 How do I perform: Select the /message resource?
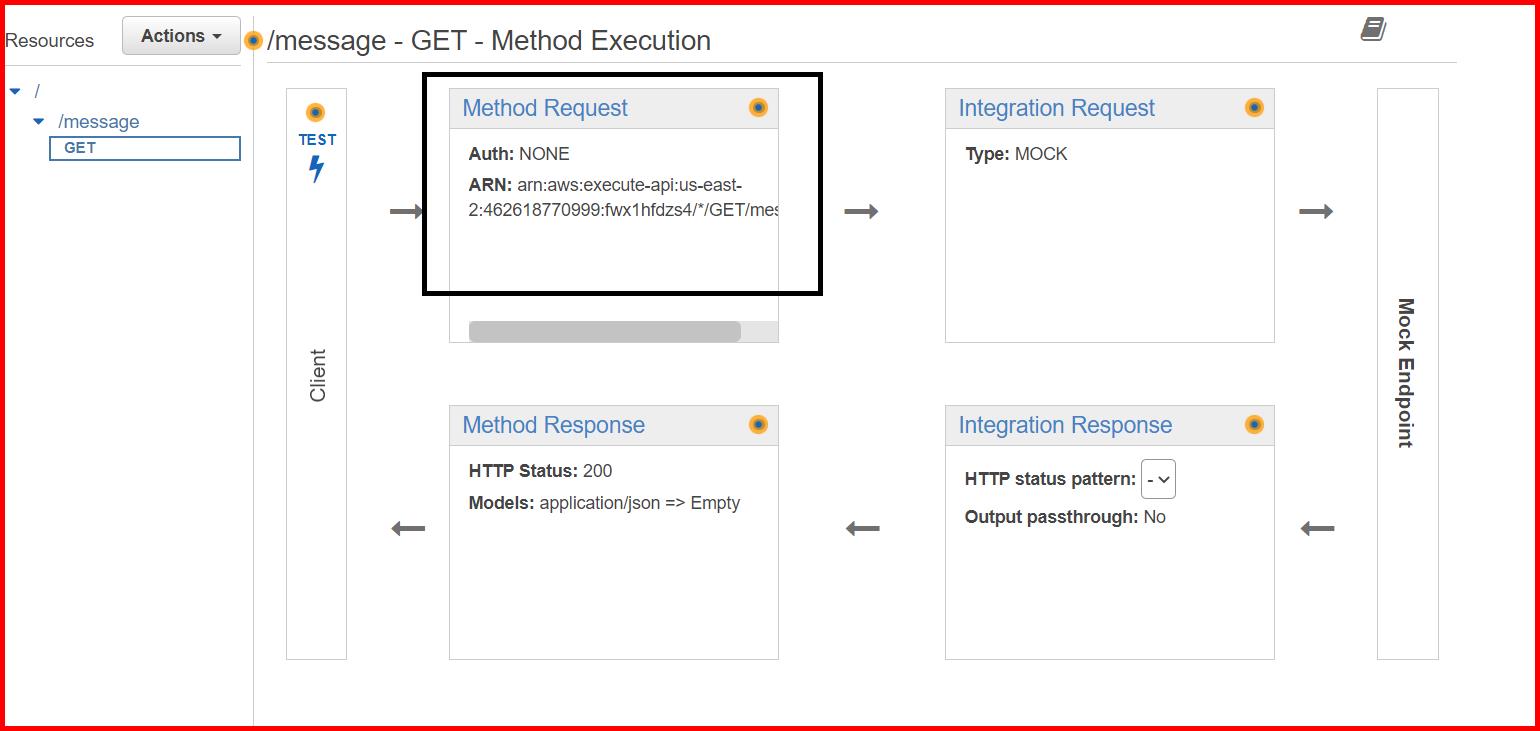point(99,122)
